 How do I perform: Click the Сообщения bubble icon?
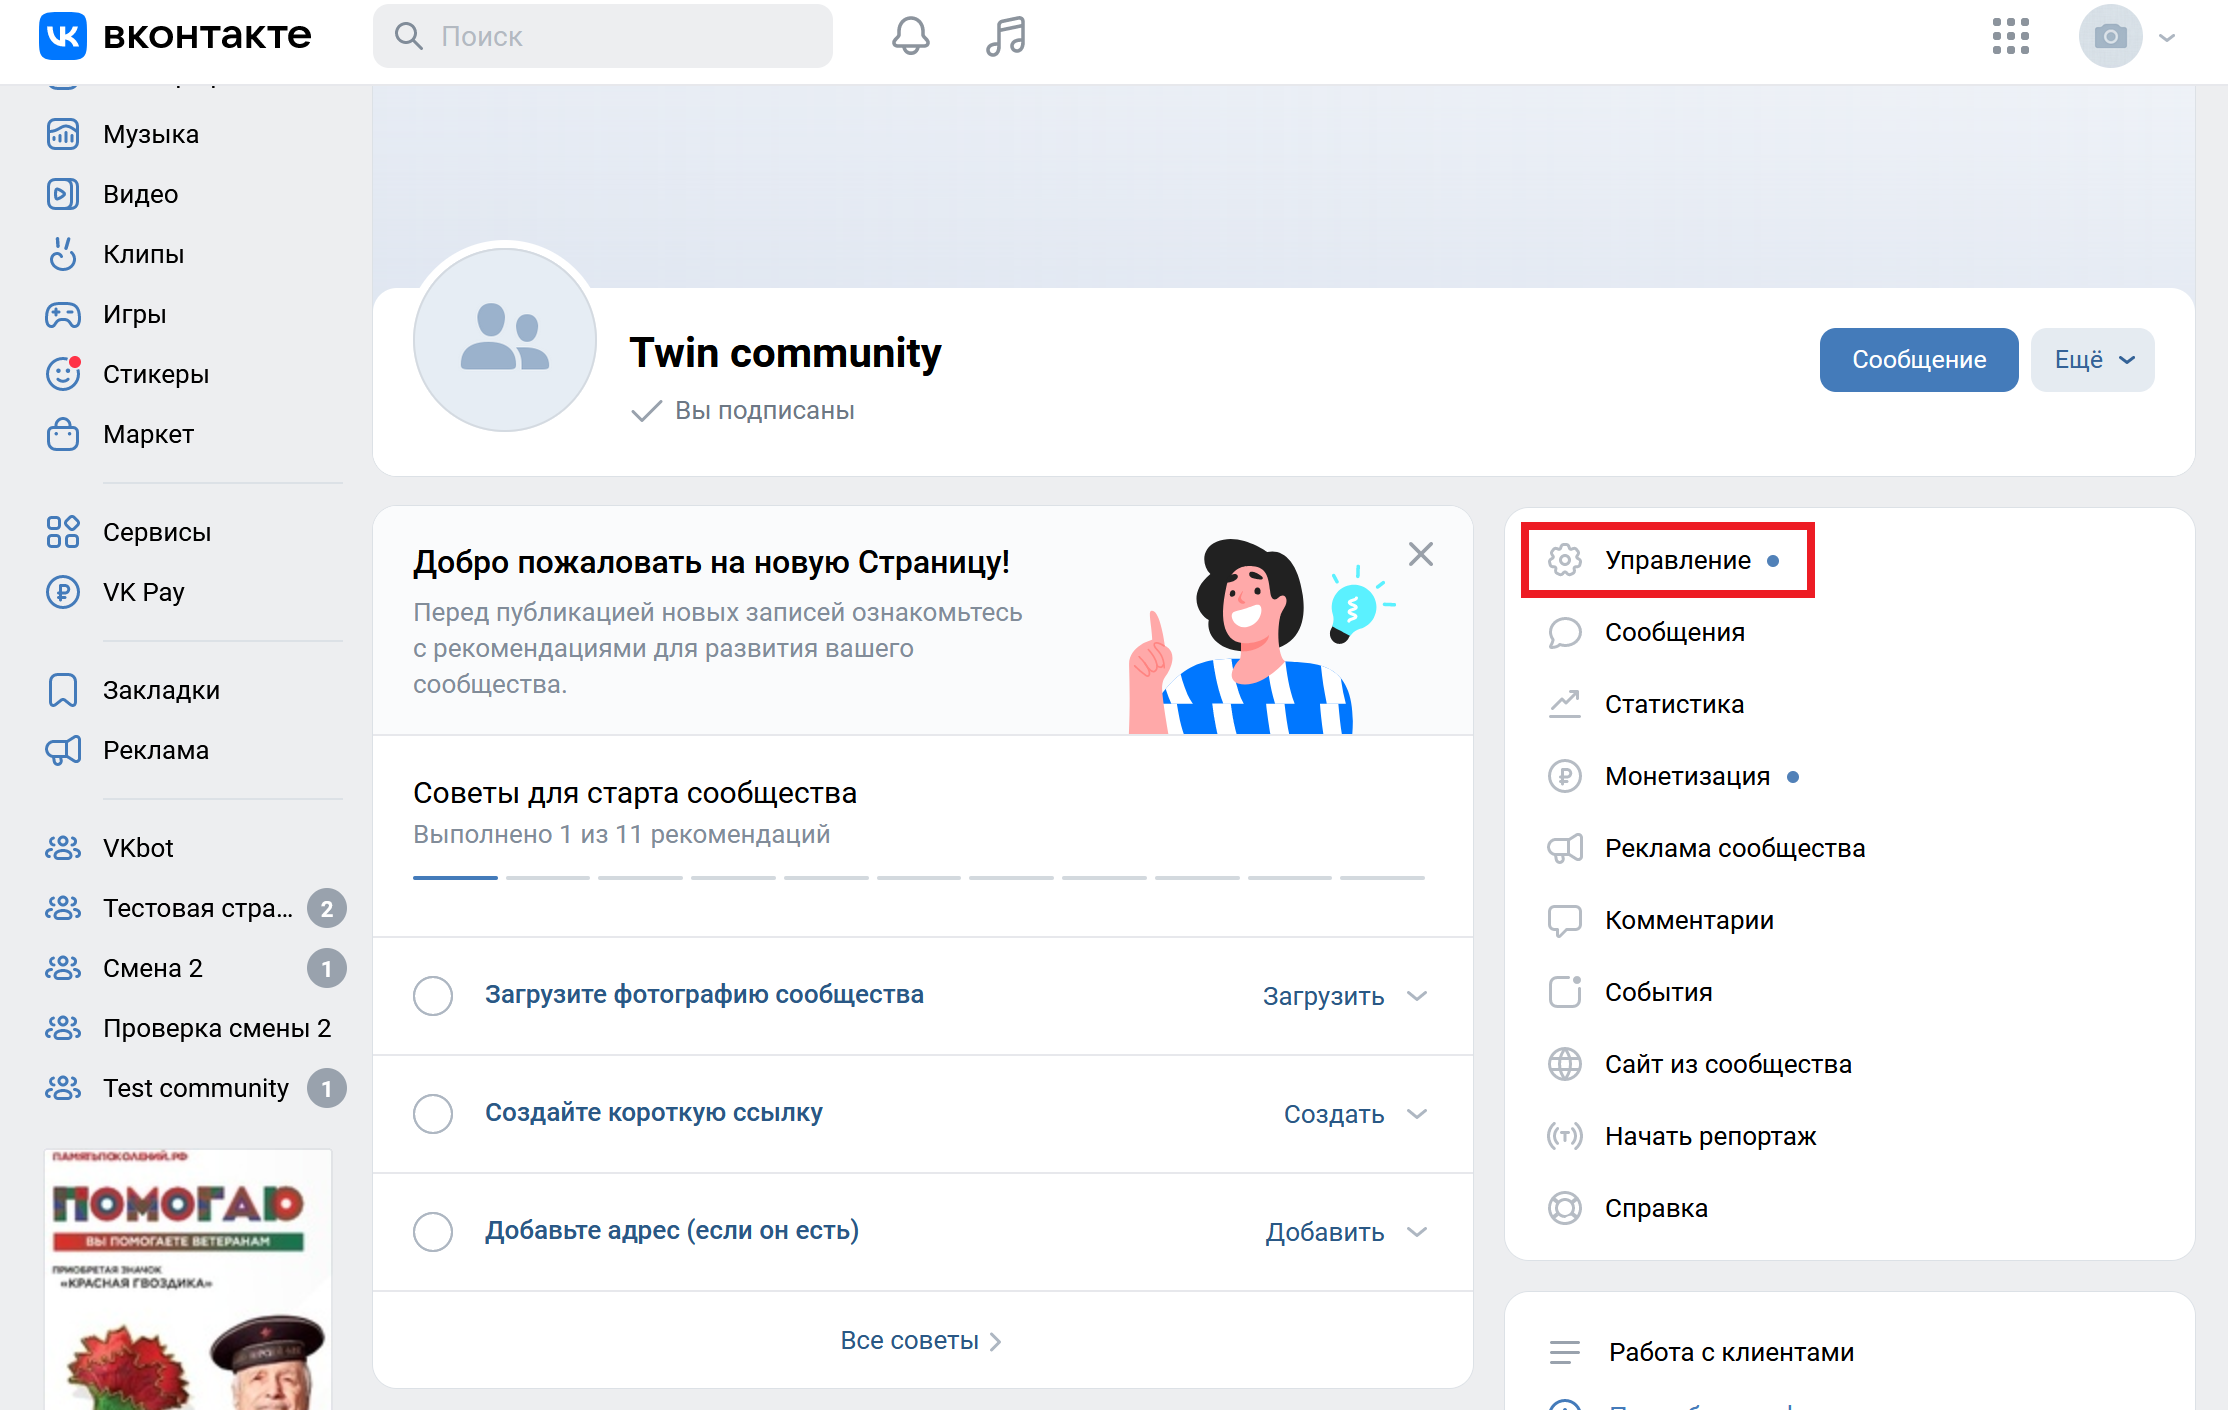(1565, 632)
